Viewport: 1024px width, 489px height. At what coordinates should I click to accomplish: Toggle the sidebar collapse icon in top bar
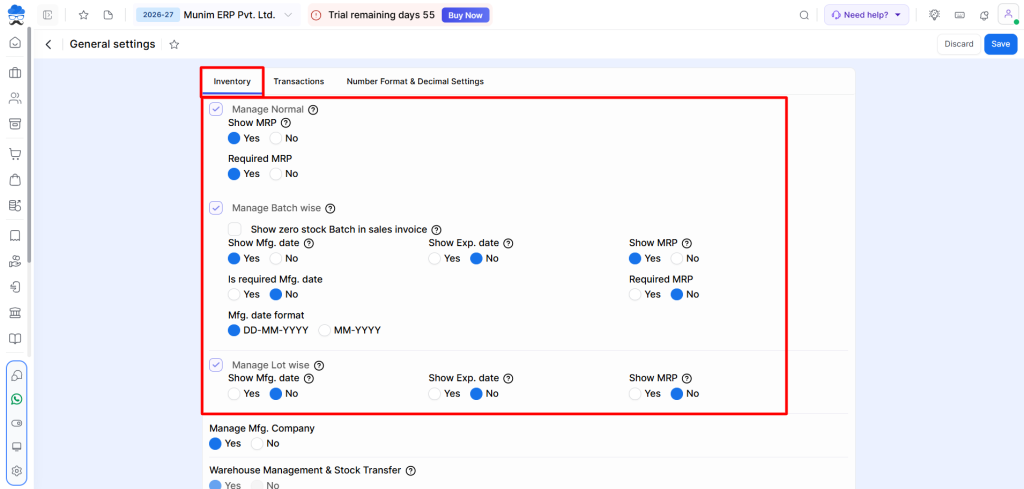(47, 14)
